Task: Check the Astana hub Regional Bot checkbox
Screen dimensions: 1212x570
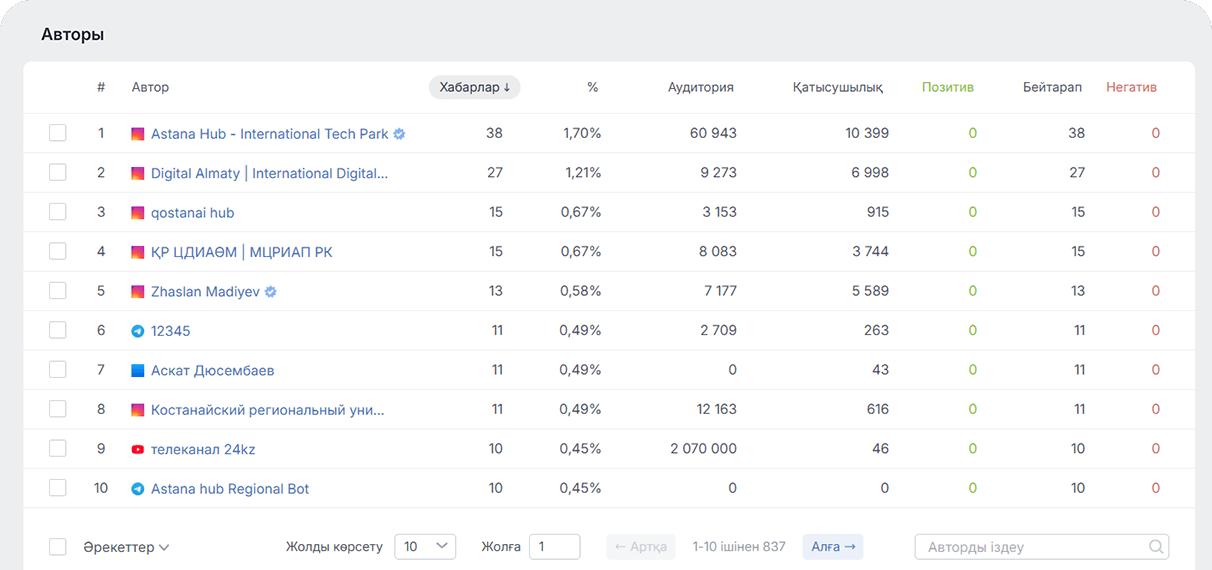Action: [x=58, y=488]
